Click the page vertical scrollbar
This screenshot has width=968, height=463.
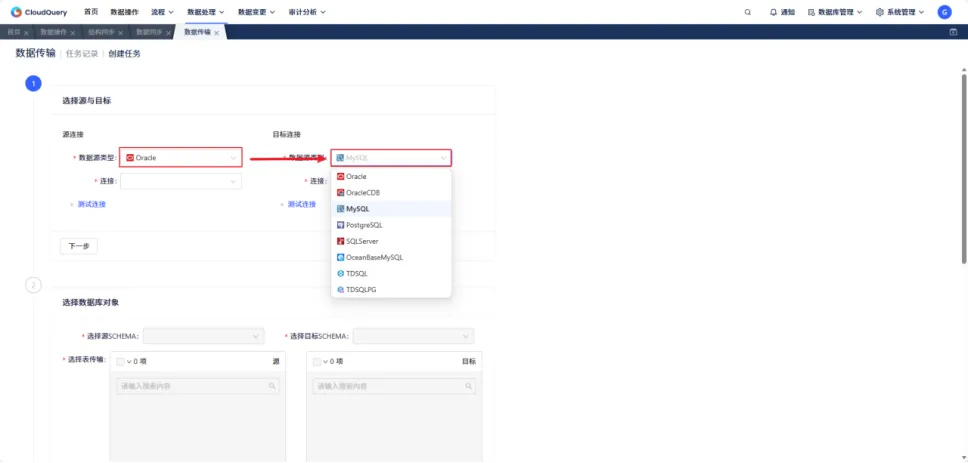pos(964,167)
